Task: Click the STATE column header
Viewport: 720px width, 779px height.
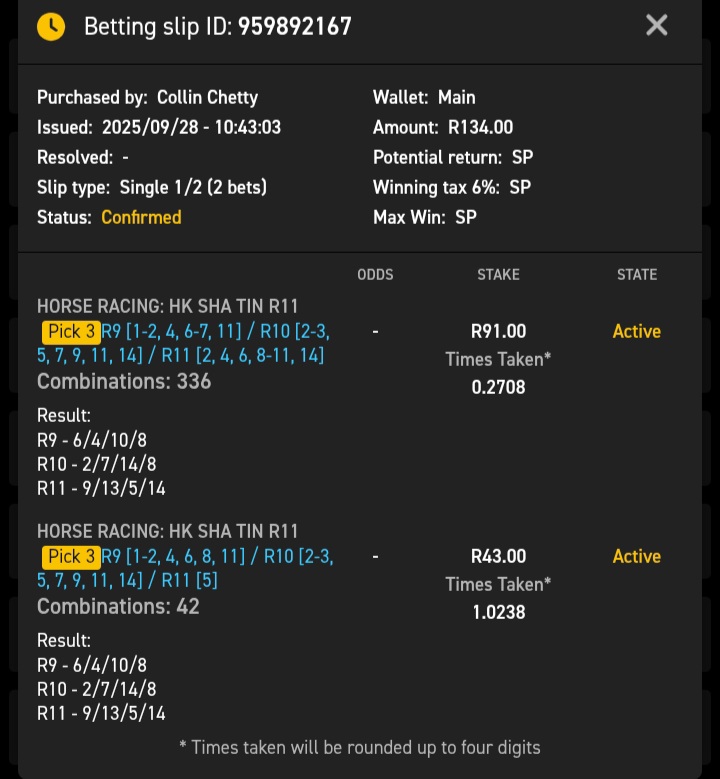Action: (x=637, y=274)
